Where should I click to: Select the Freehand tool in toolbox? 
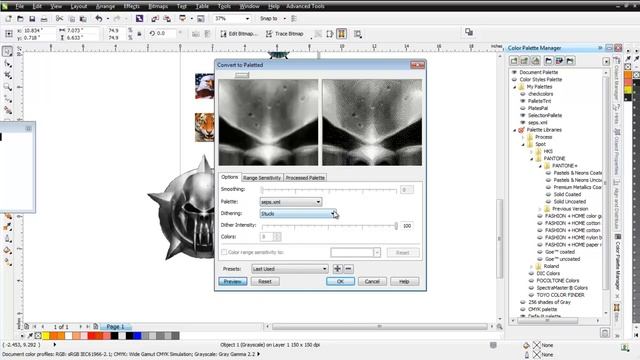pos(7,99)
